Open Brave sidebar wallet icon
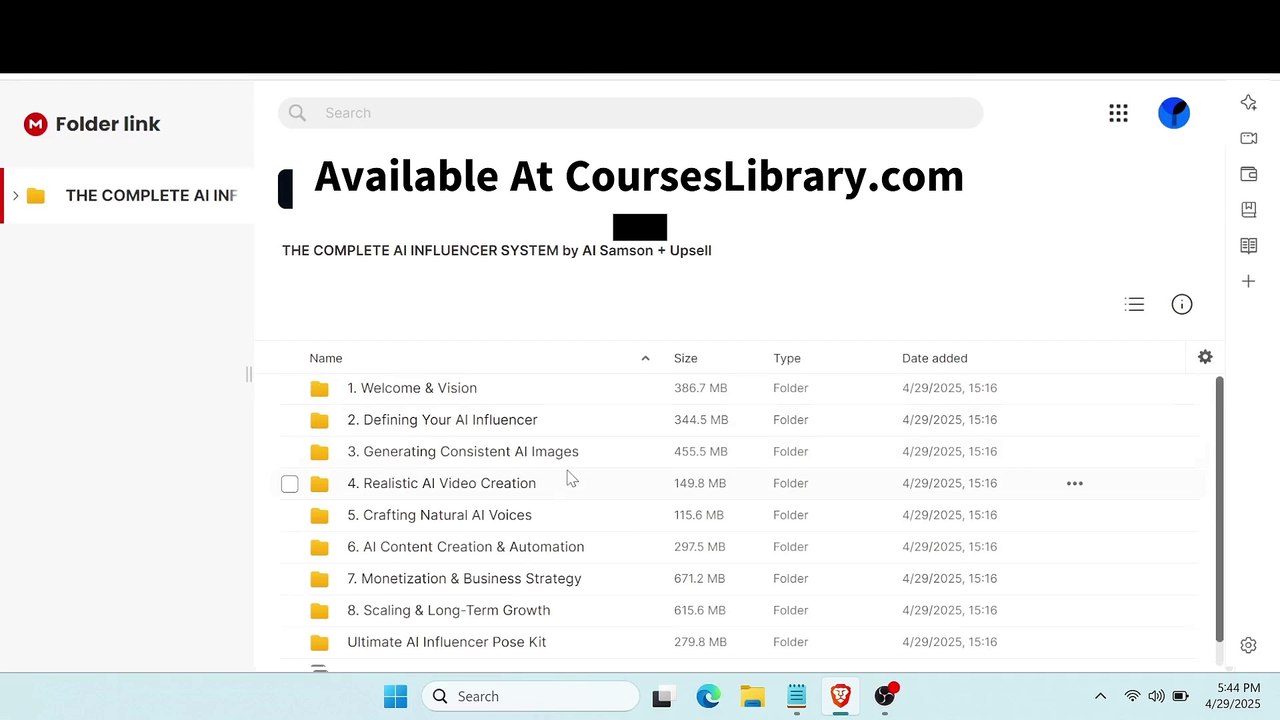The width and height of the screenshot is (1280, 720). click(1249, 174)
